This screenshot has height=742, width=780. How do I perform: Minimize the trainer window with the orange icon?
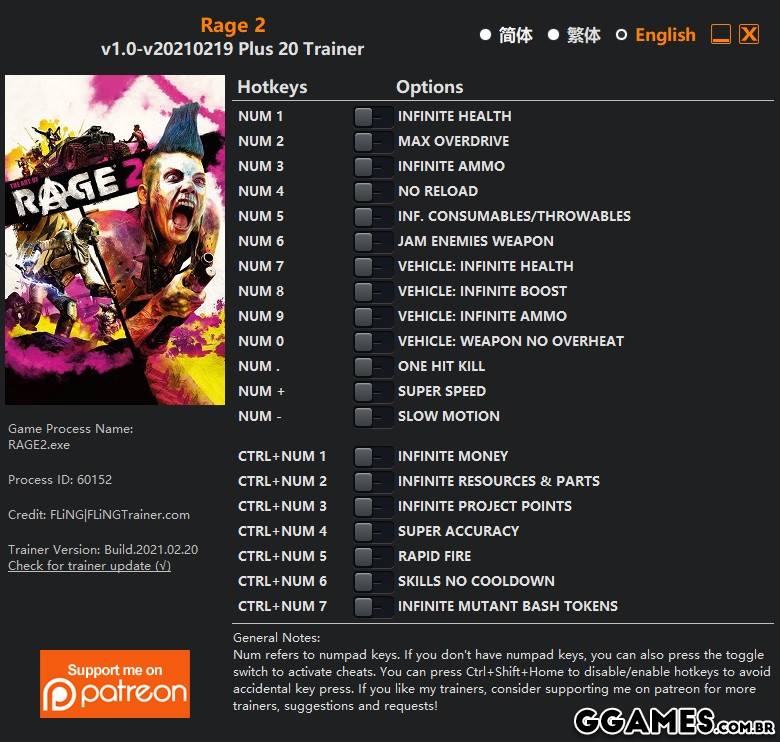tap(721, 34)
